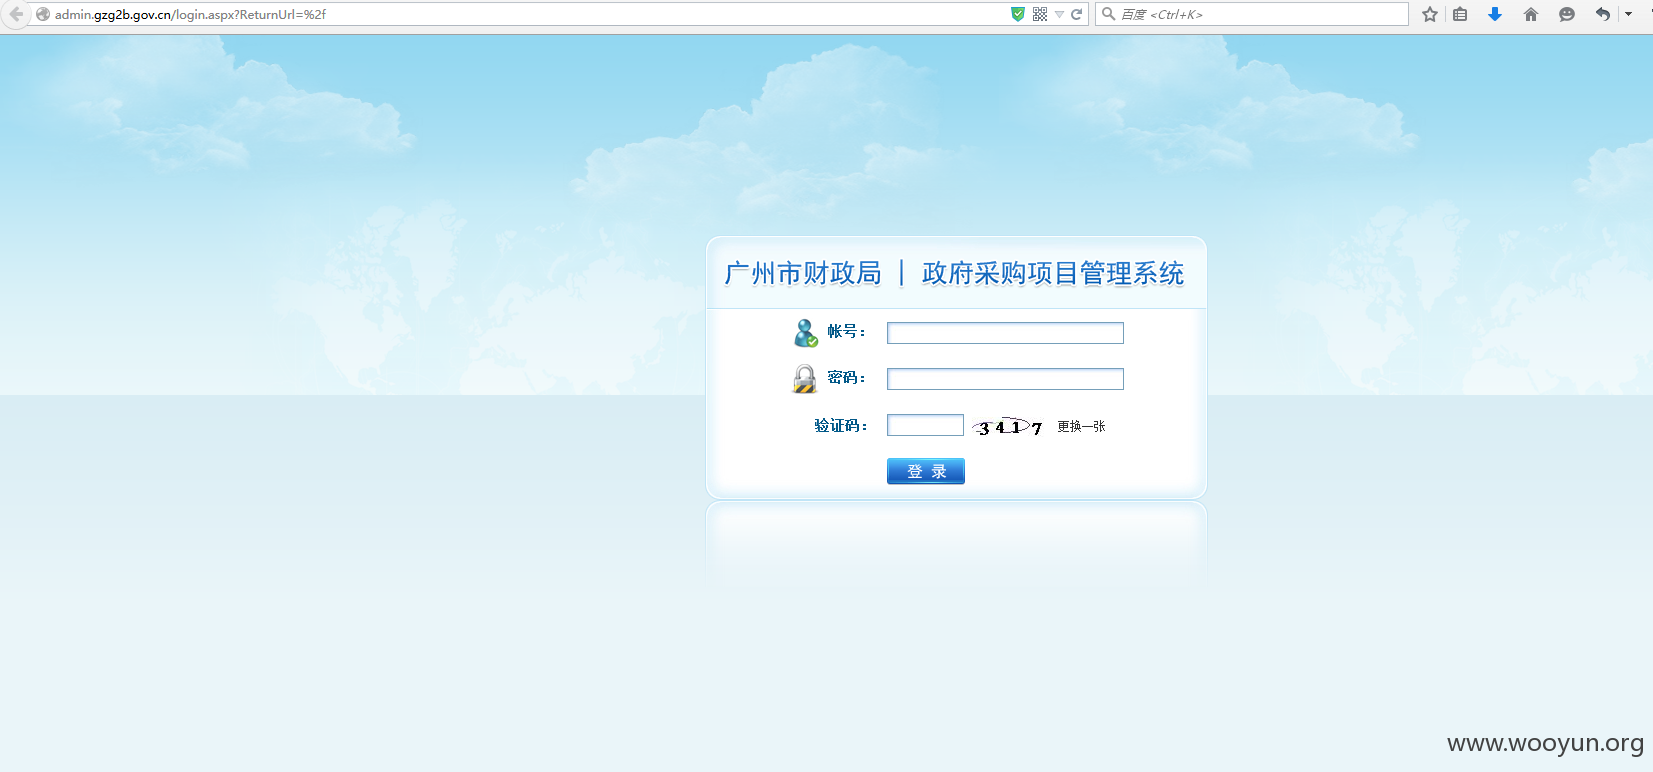Expand the dropdown next to undo arrow

(1628, 14)
